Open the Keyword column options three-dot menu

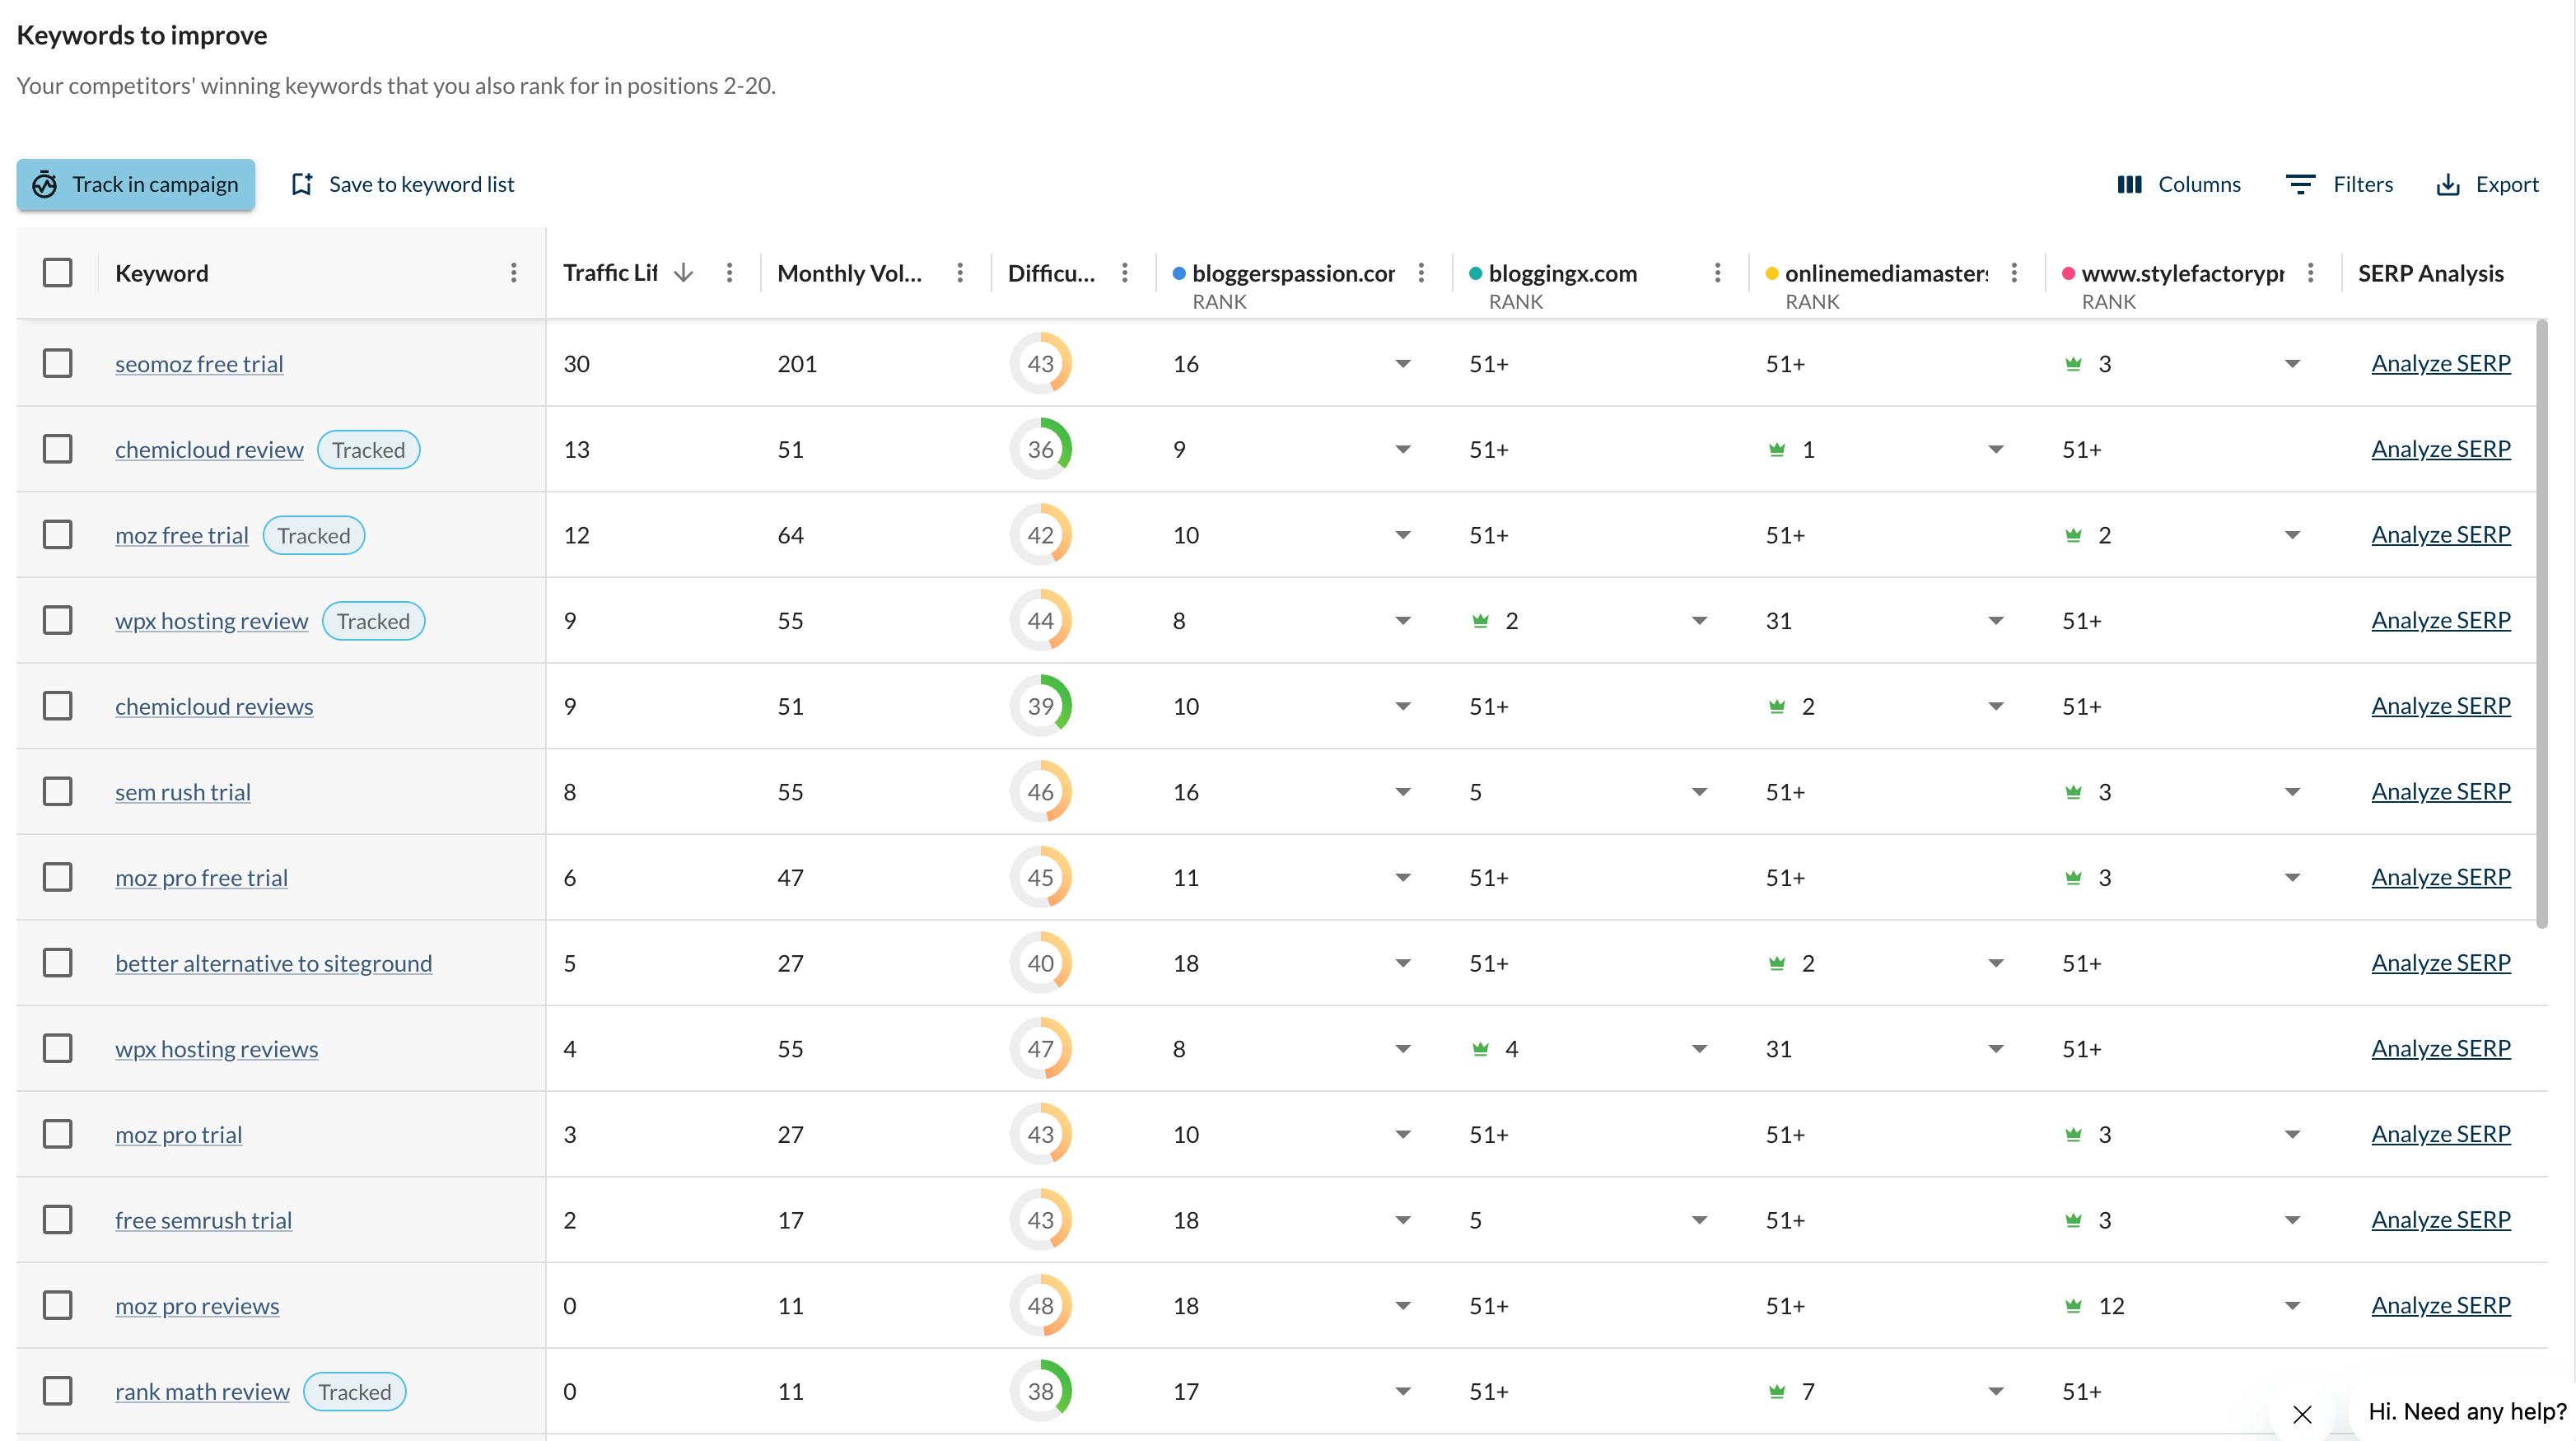tap(514, 272)
